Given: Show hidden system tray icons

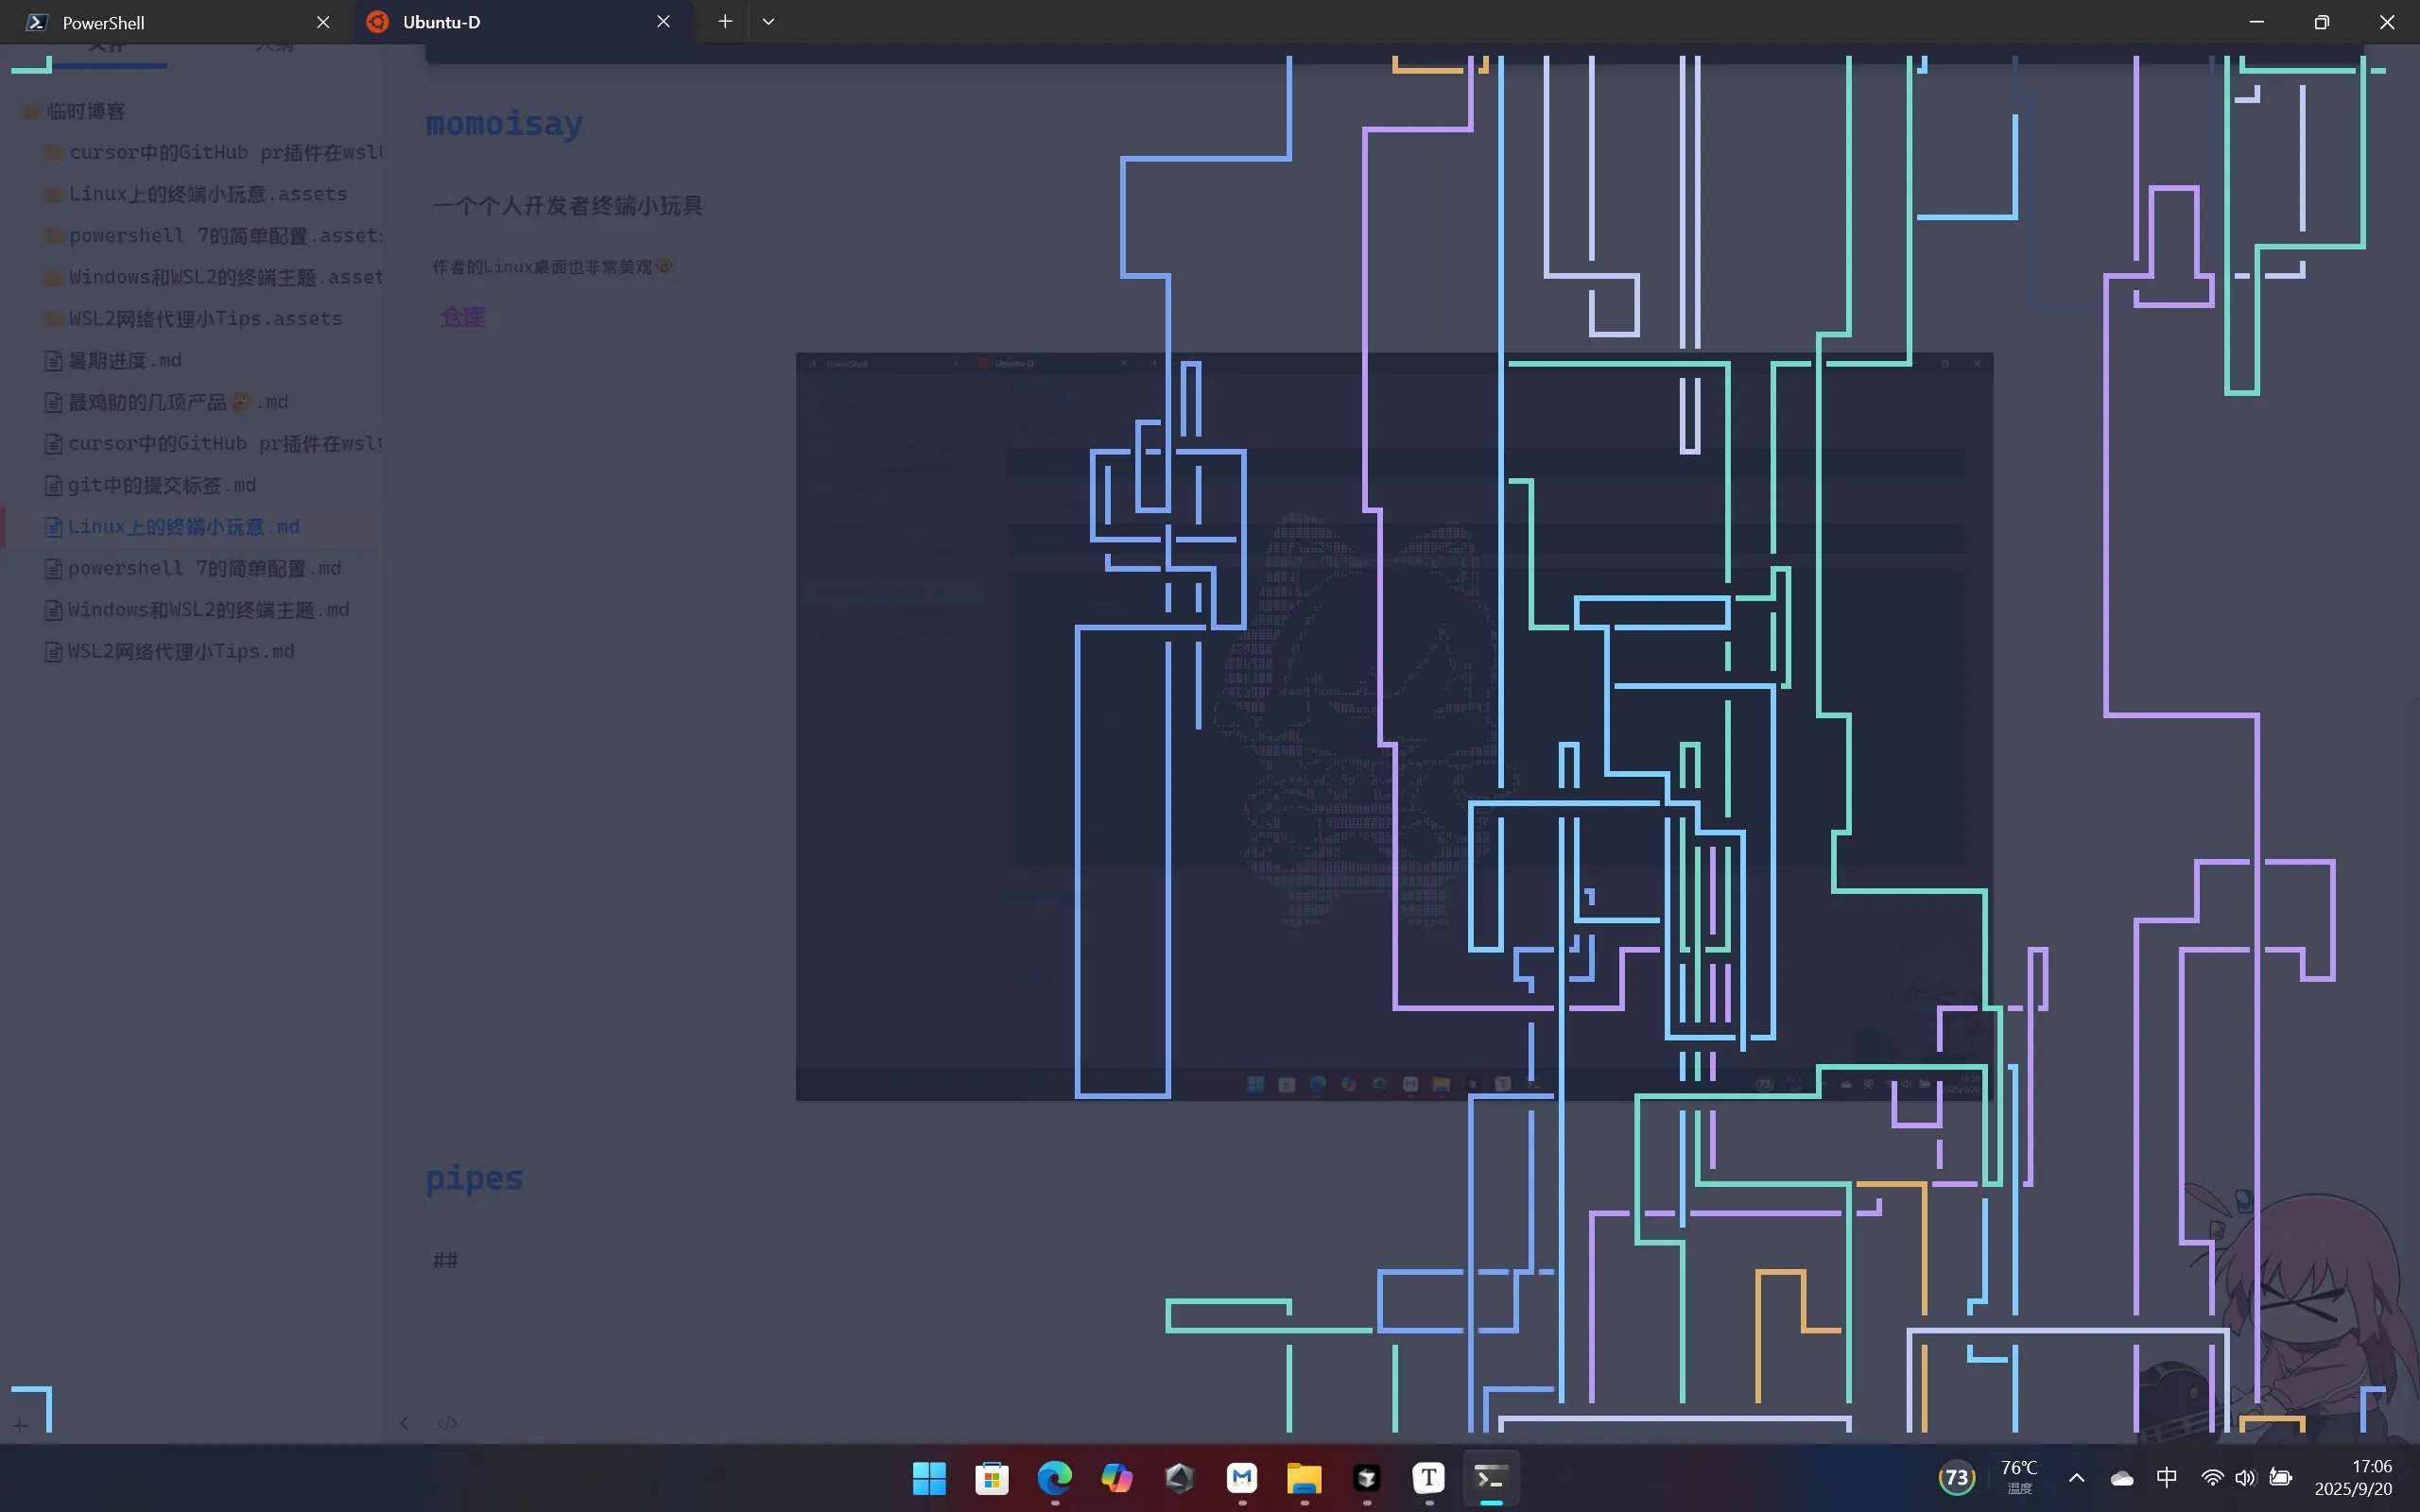Looking at the screenshot, I should tap(2076, 1478).
